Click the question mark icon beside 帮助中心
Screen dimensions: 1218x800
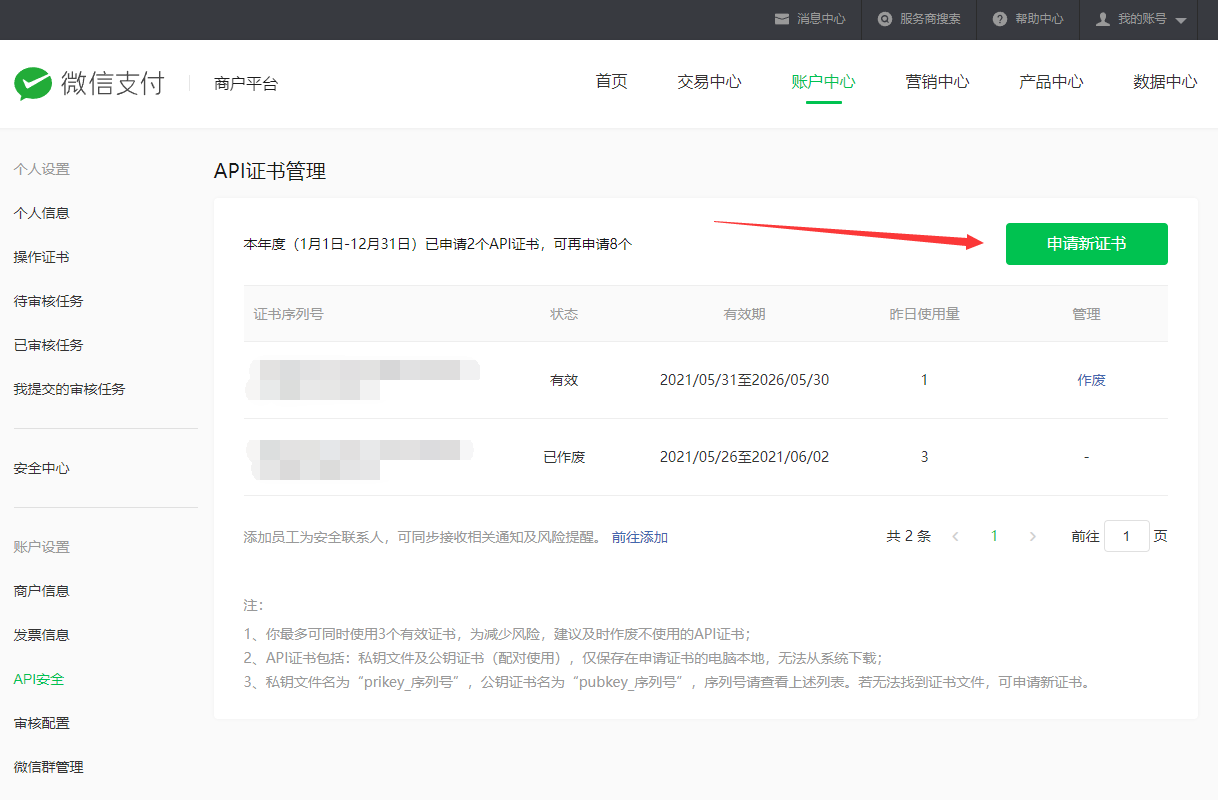point(1000,19)
